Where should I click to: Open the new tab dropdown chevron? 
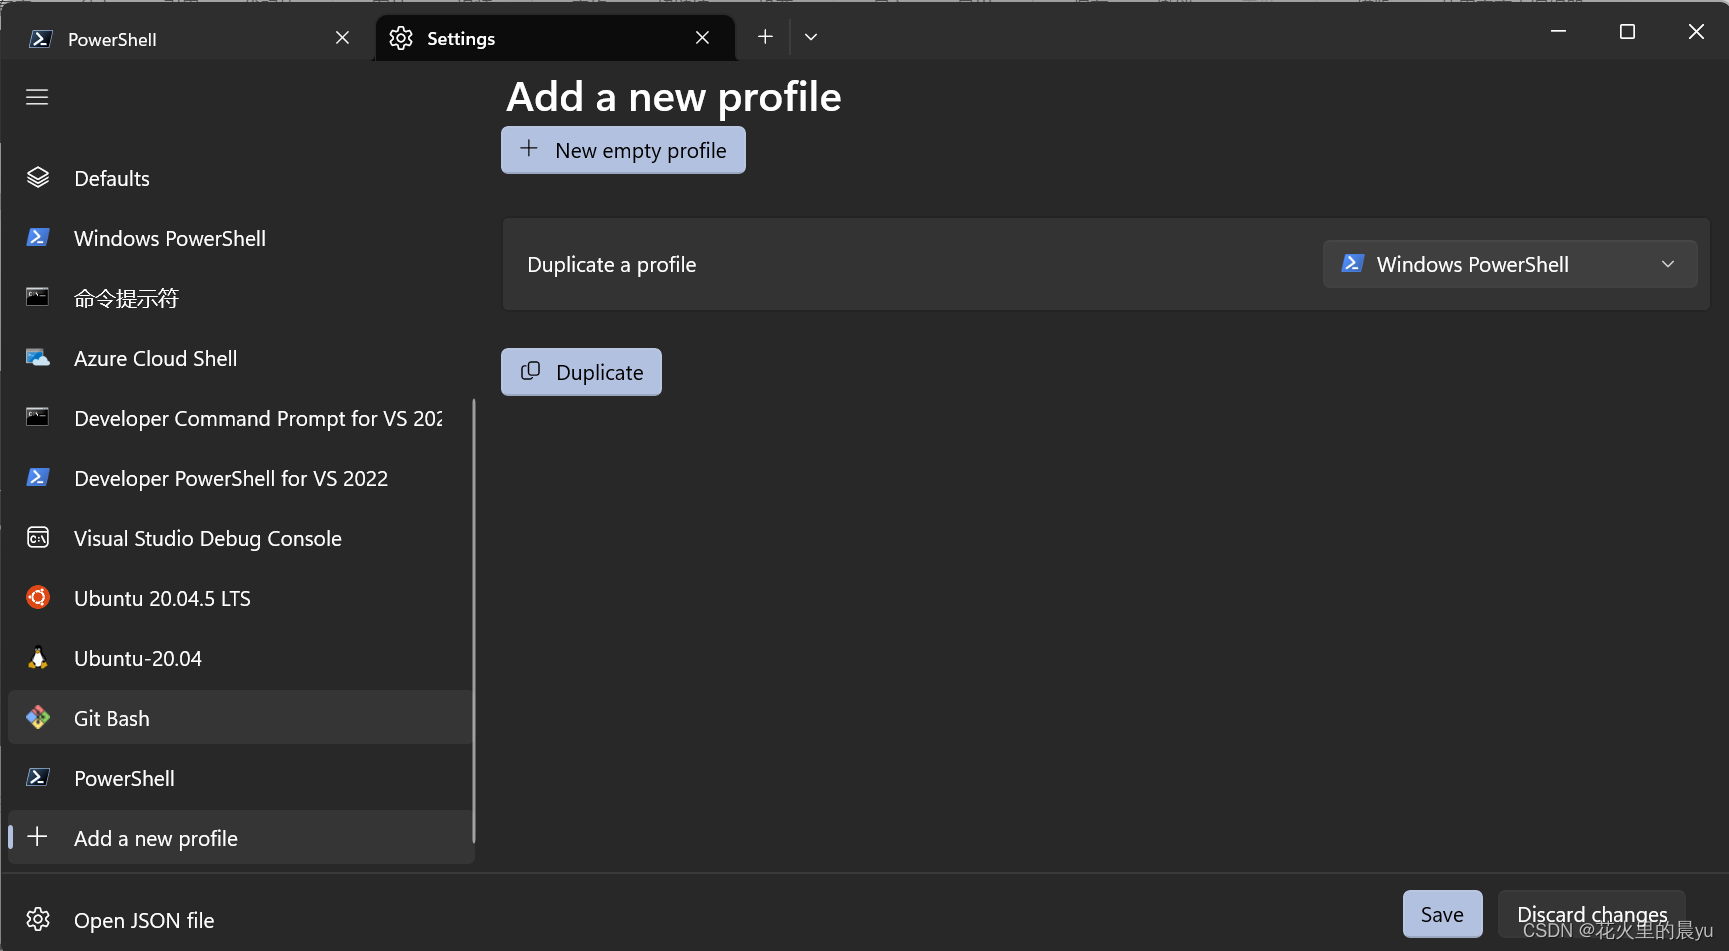(x=811, y=37)
